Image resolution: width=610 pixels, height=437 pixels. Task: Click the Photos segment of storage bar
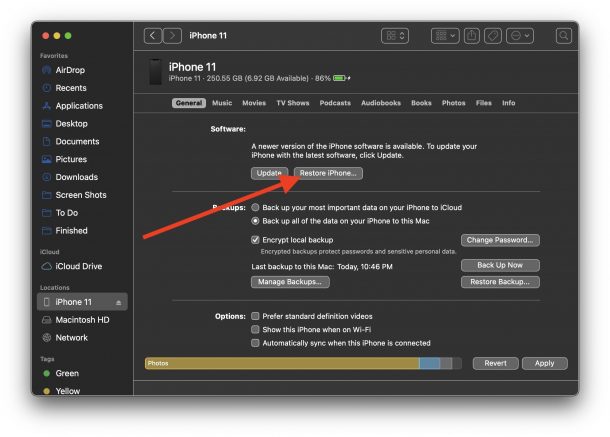click(282, 363)
